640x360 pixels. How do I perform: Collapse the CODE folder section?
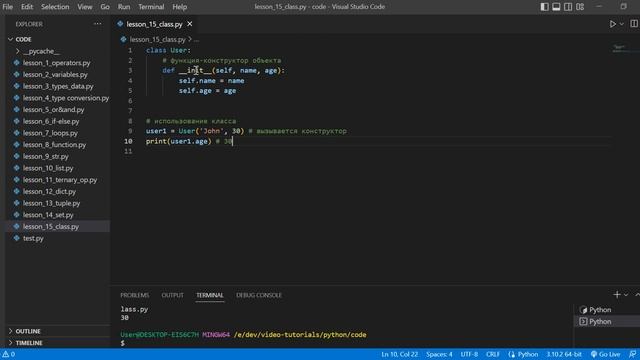coord(23,39)
